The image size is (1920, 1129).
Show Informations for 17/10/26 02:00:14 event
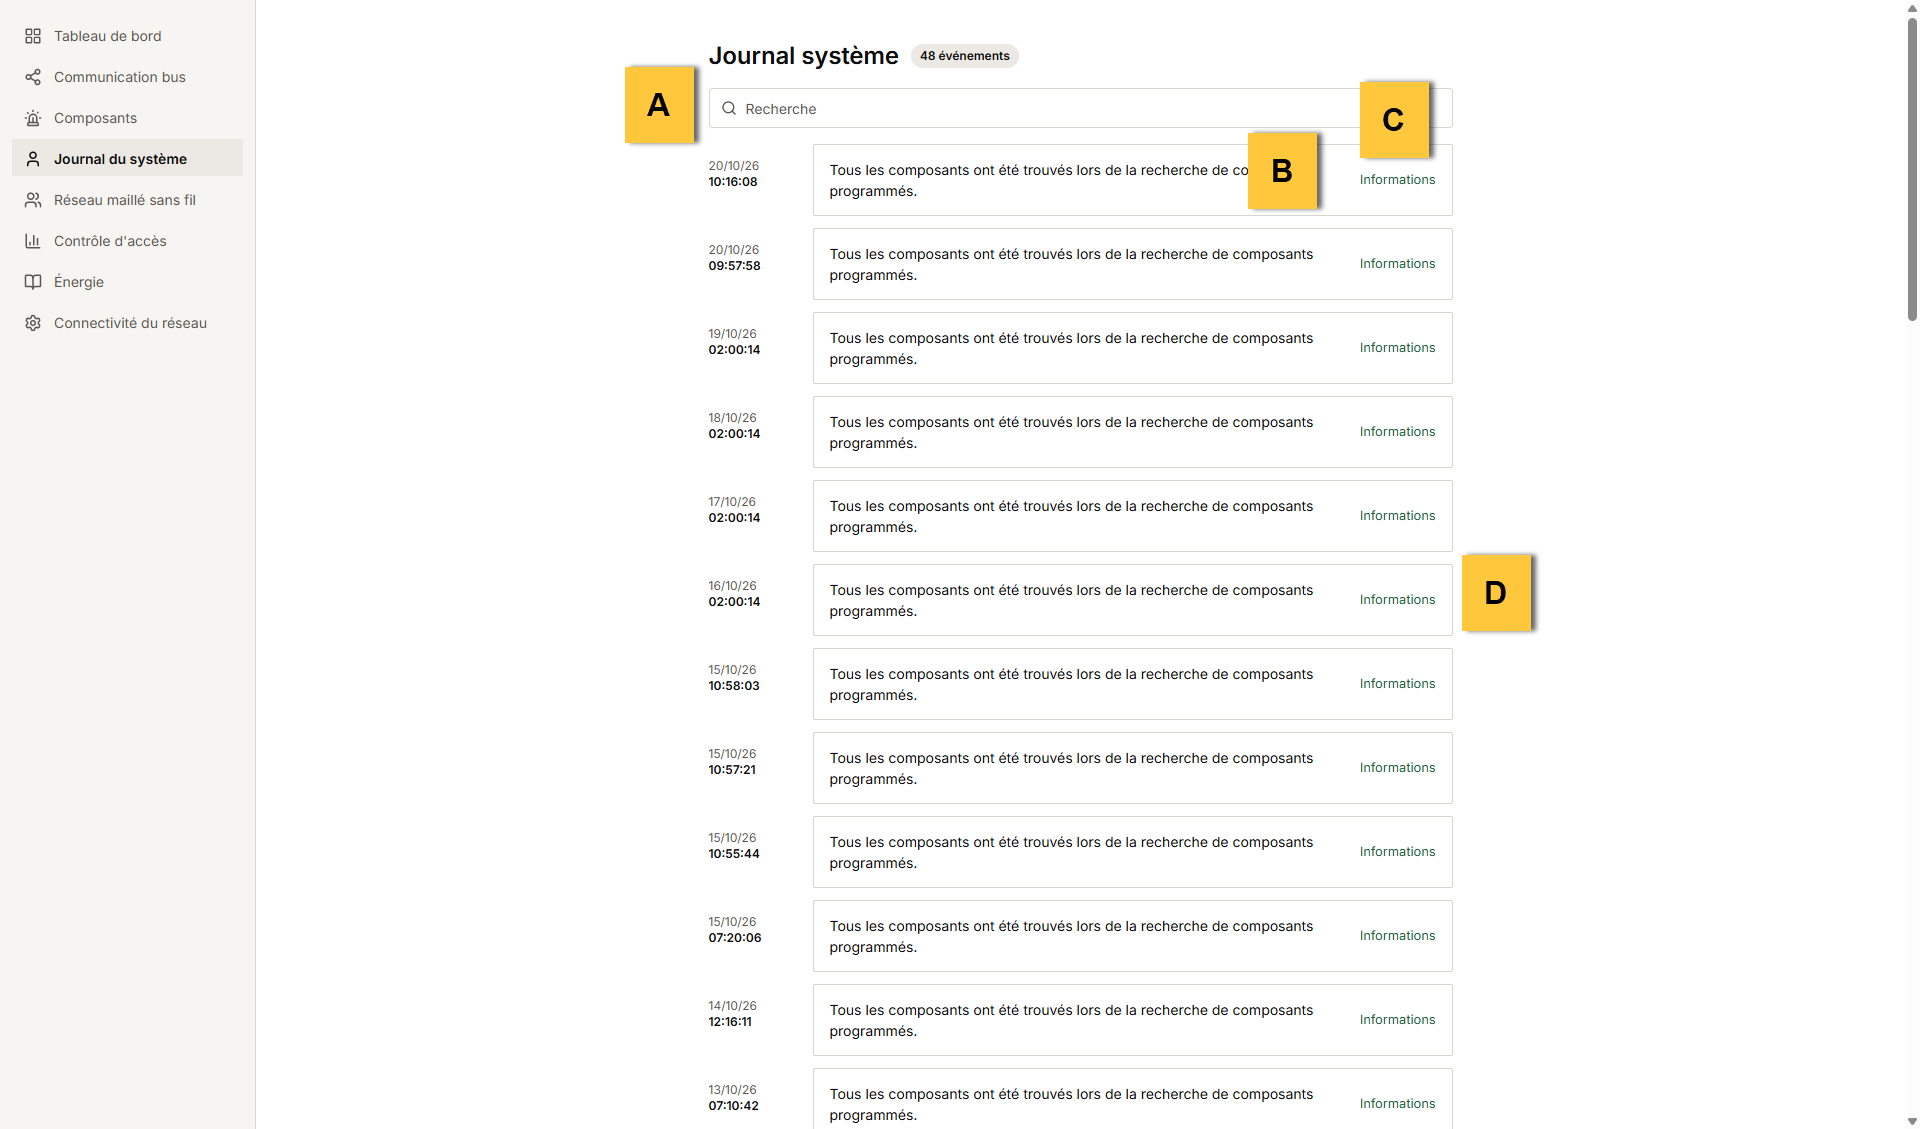(1397, 516)
